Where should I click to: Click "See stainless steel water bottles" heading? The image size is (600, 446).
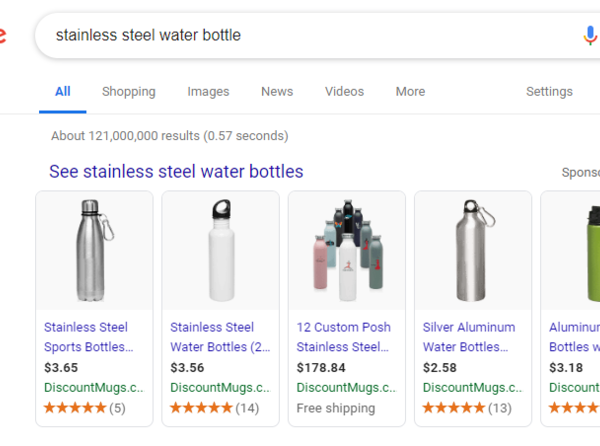pyautogui.click(x=176, y=172)
